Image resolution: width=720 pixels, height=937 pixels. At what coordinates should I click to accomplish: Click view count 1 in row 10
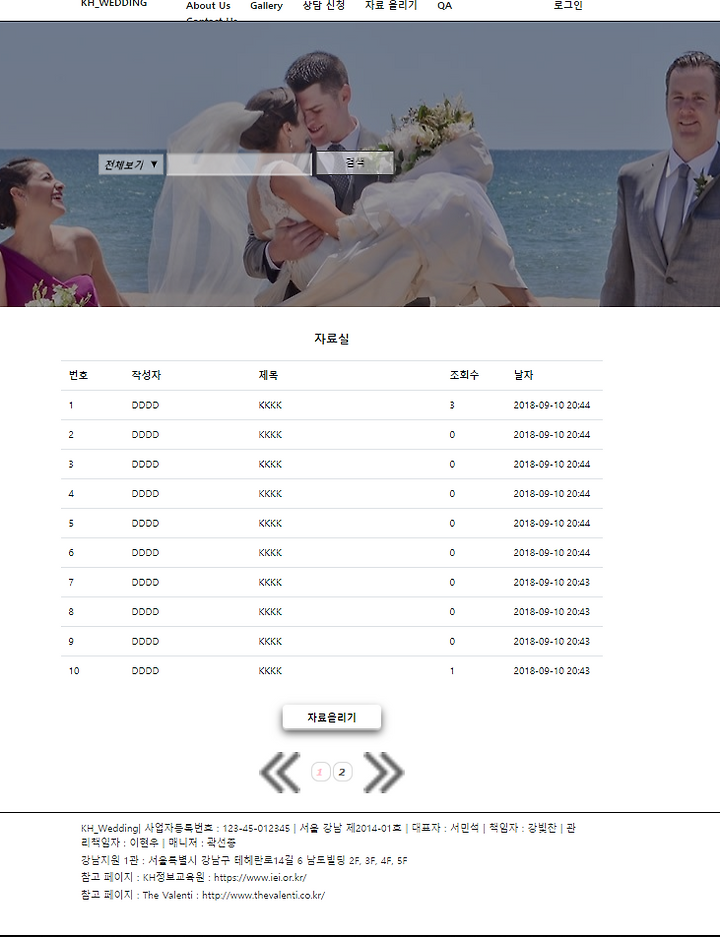[452, 671]
